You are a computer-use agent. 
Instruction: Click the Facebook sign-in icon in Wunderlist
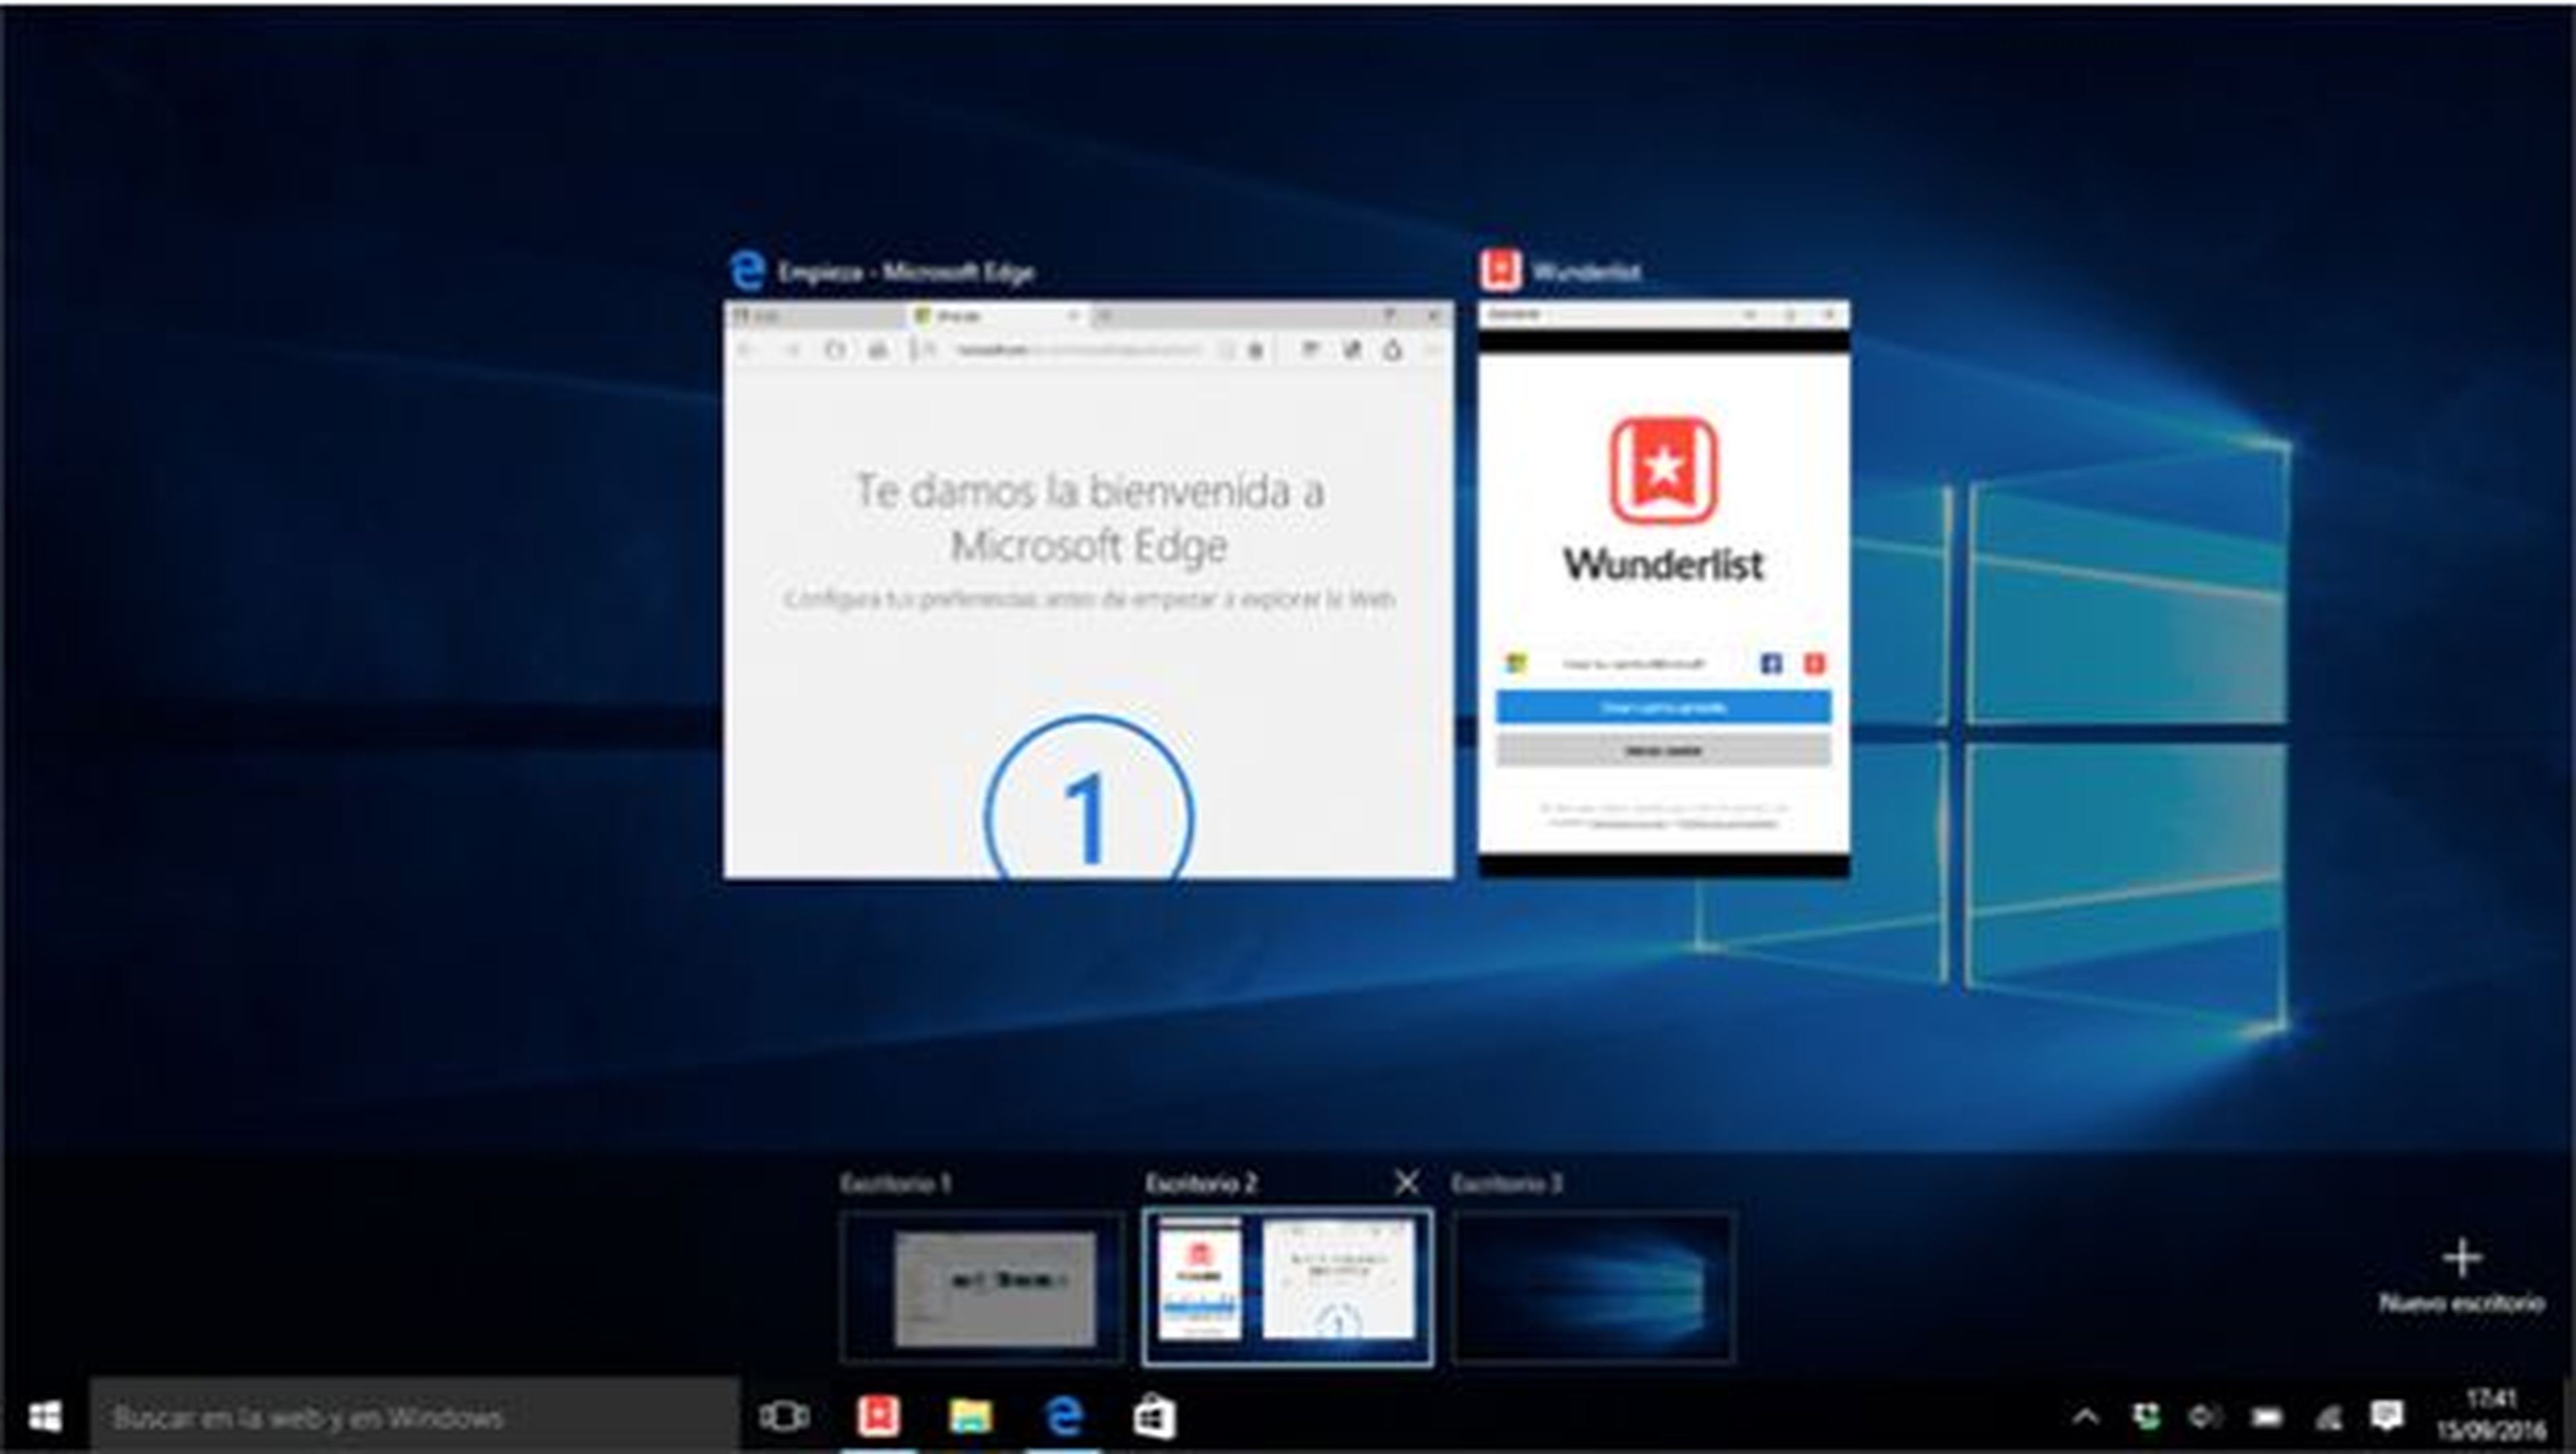(x=1771, y=664)
